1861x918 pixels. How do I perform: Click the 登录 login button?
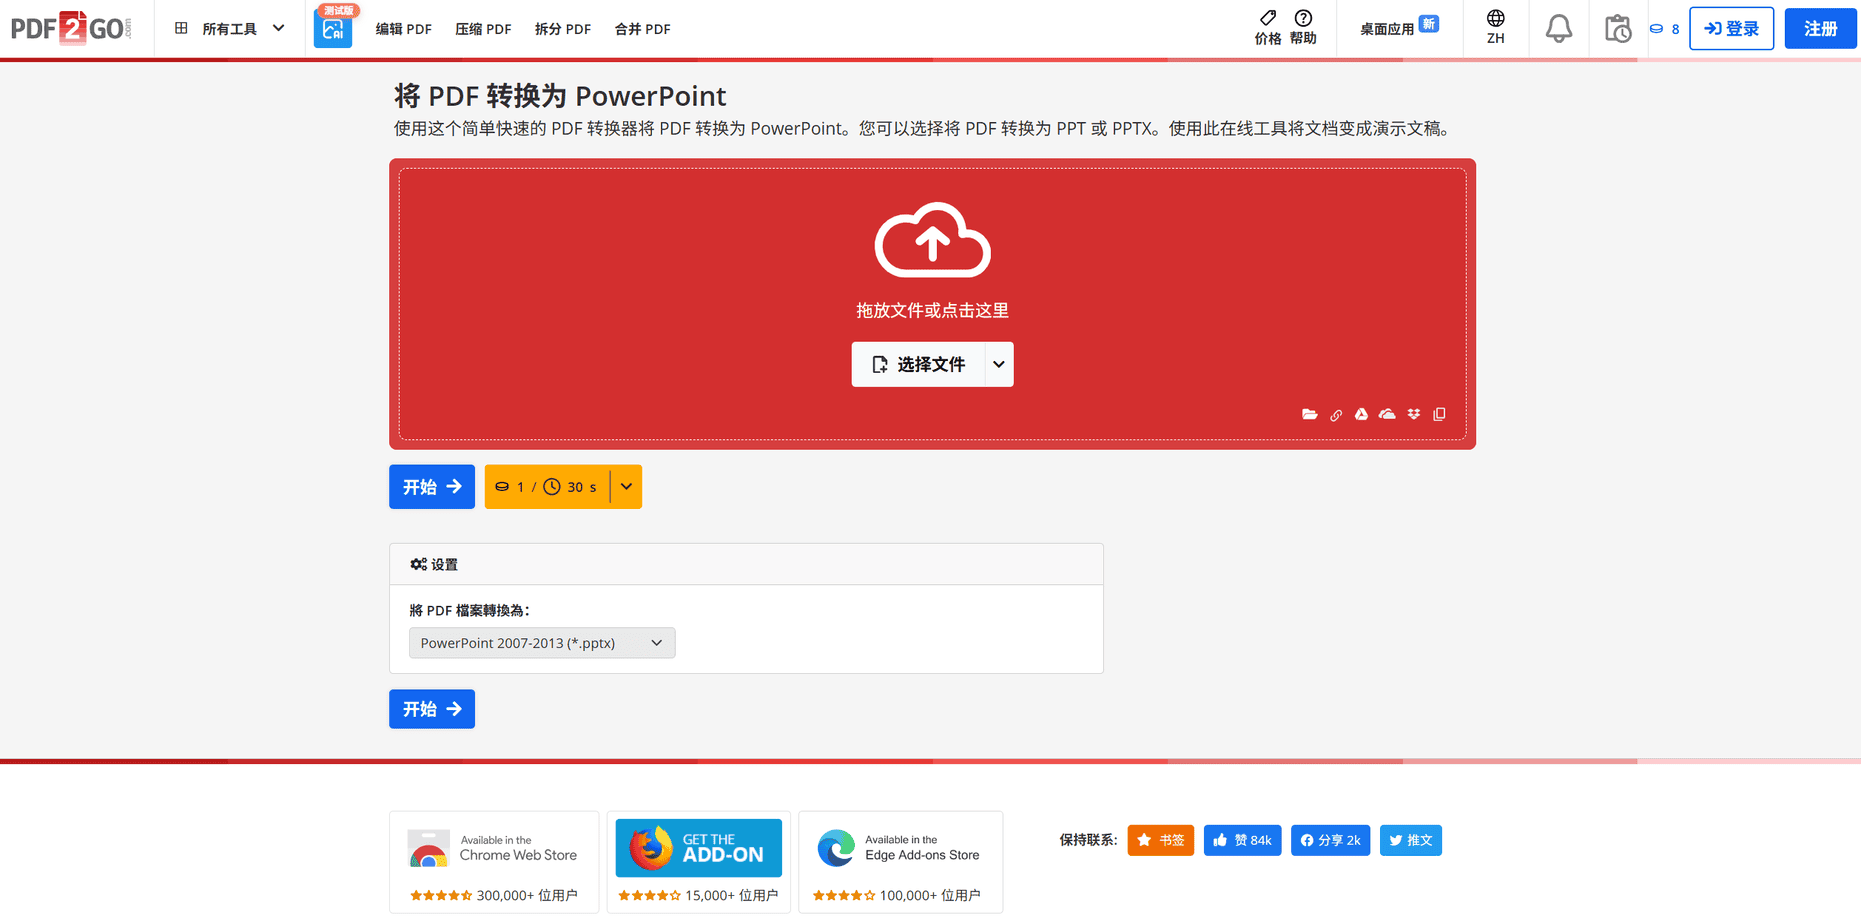1731,29
